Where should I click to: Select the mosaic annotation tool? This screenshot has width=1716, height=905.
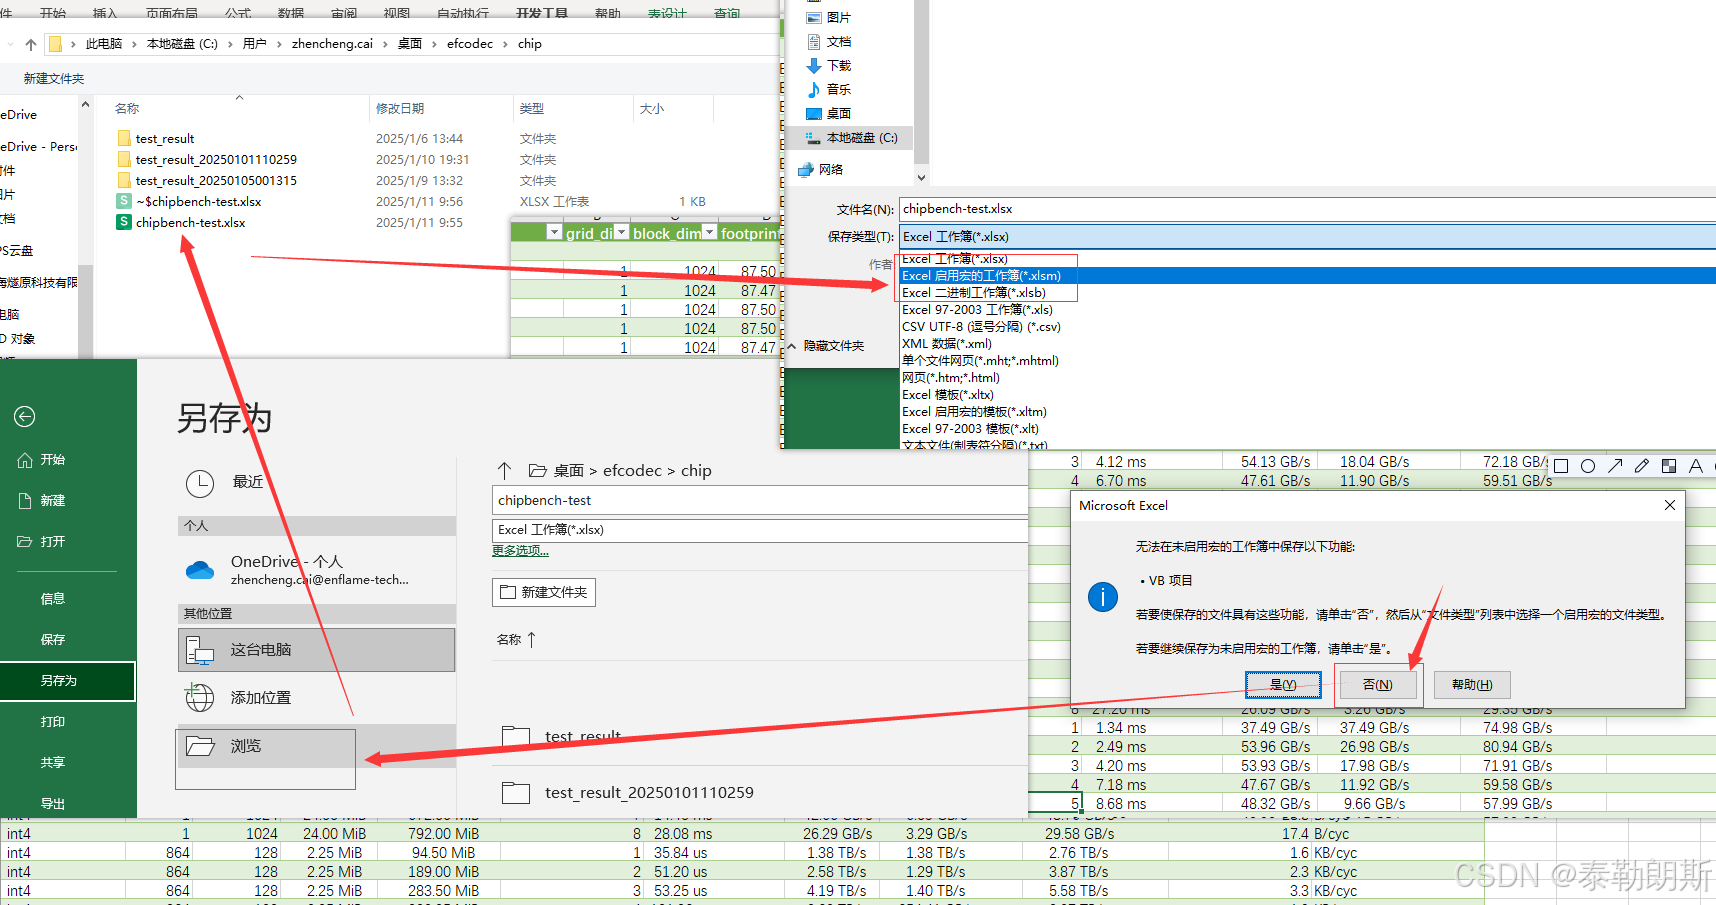(x=1669, y=466)
